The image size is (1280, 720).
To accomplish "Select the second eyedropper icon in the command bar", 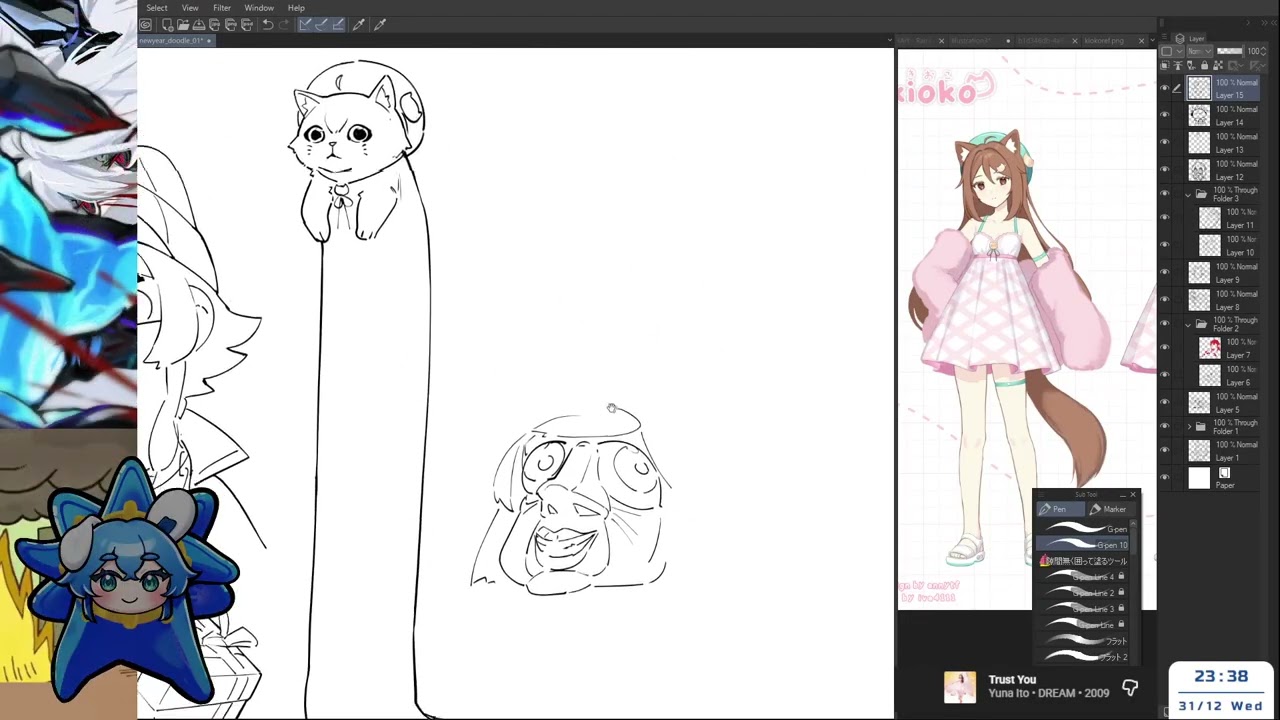I will coord(380,24).
